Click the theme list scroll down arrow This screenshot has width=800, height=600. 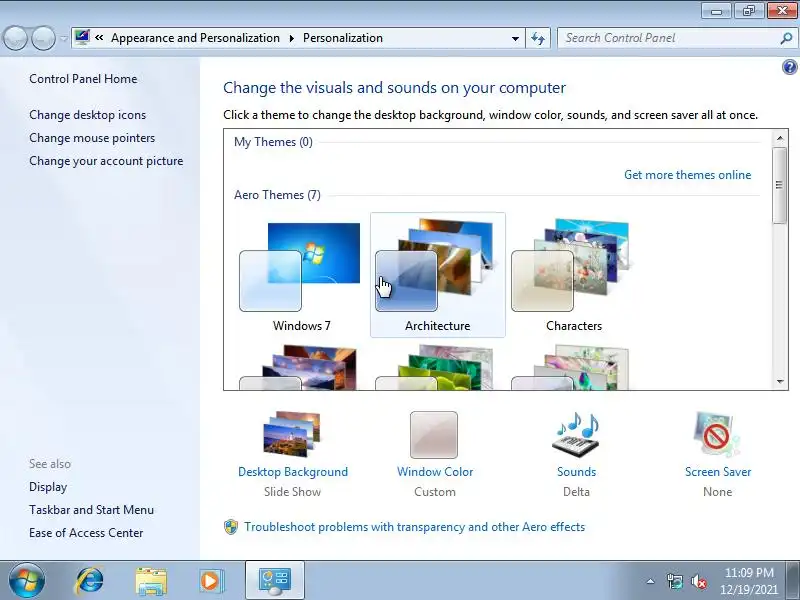click(x=780, y=382)
